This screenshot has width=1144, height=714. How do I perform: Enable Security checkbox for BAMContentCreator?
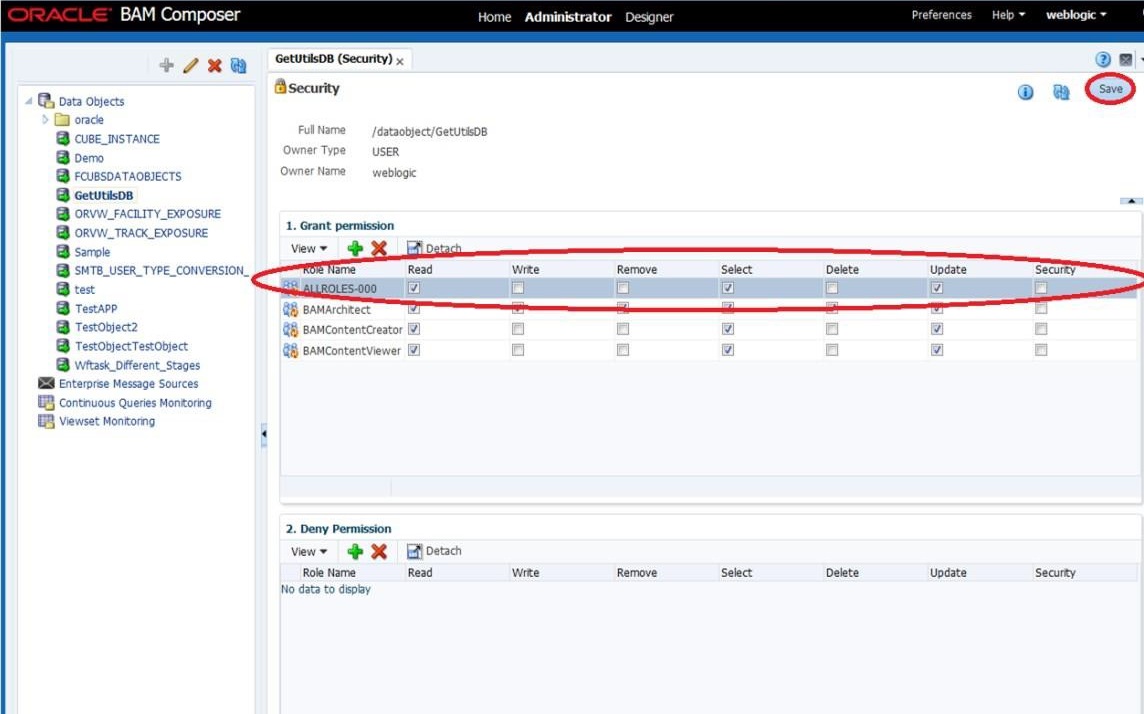[1041, 329]
